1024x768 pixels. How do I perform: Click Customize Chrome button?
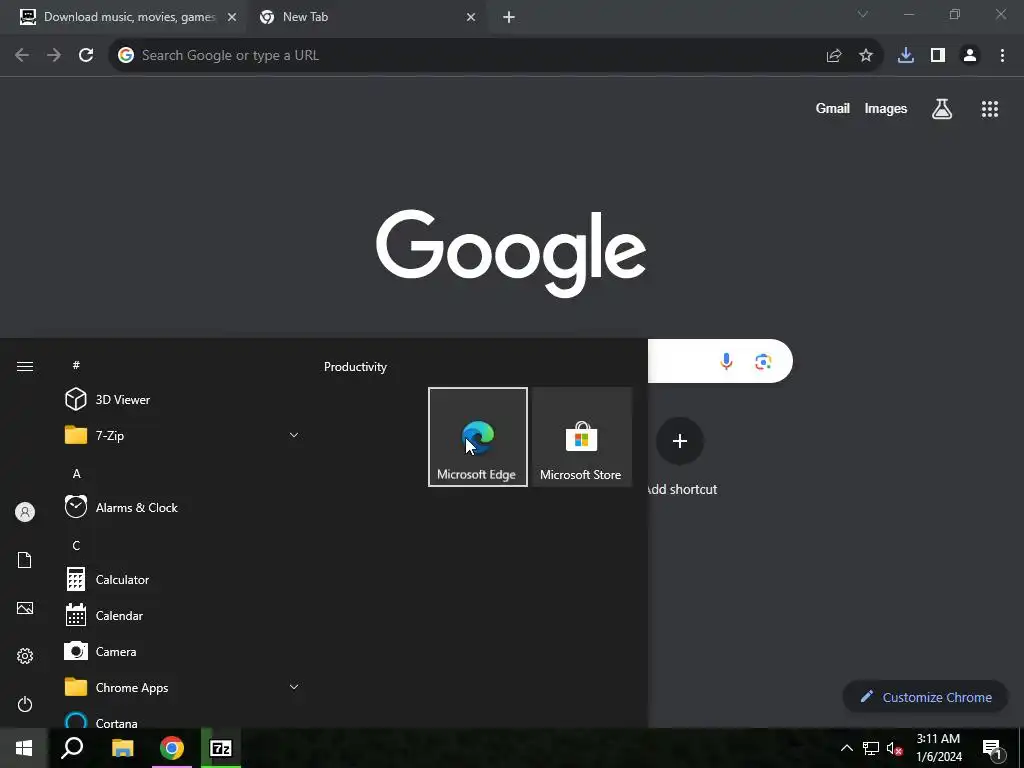(x=925, y=697)
